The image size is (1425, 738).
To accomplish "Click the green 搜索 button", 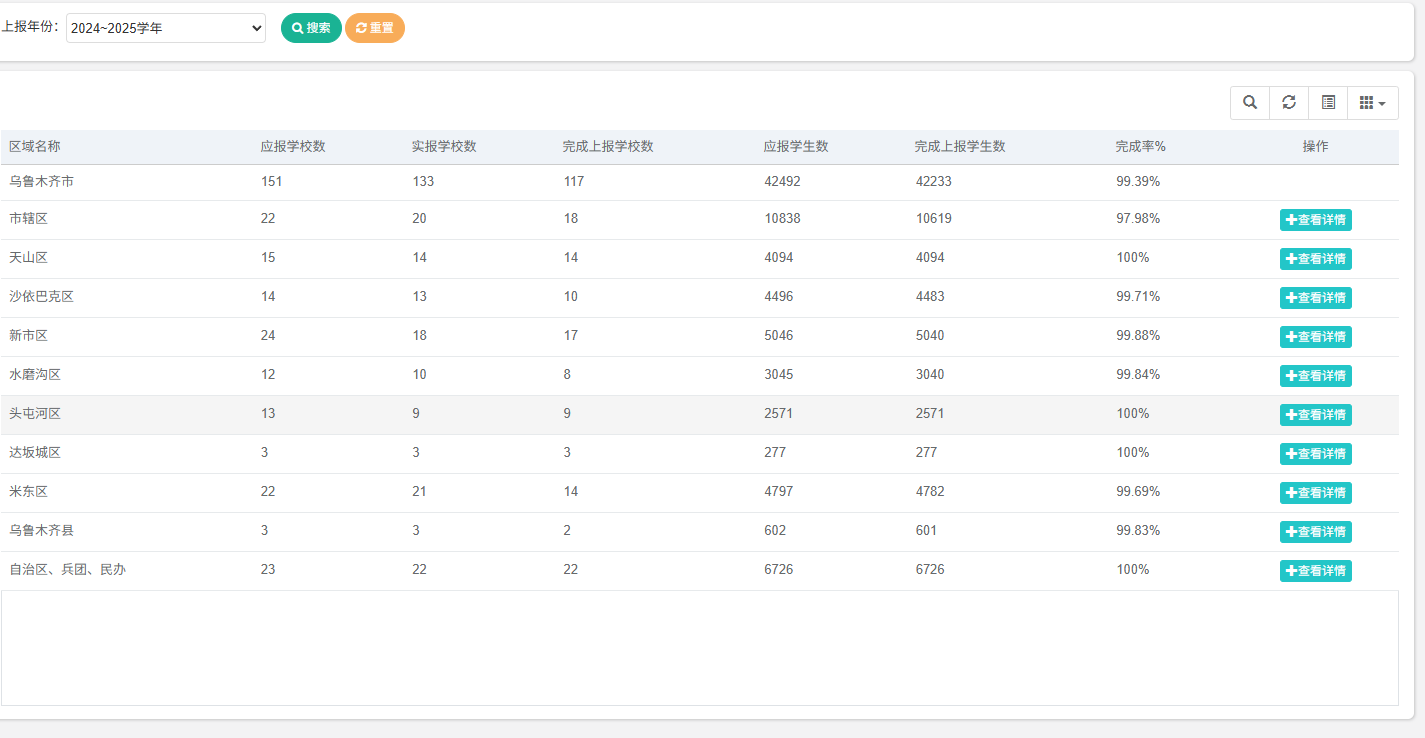I will (311, 28).
